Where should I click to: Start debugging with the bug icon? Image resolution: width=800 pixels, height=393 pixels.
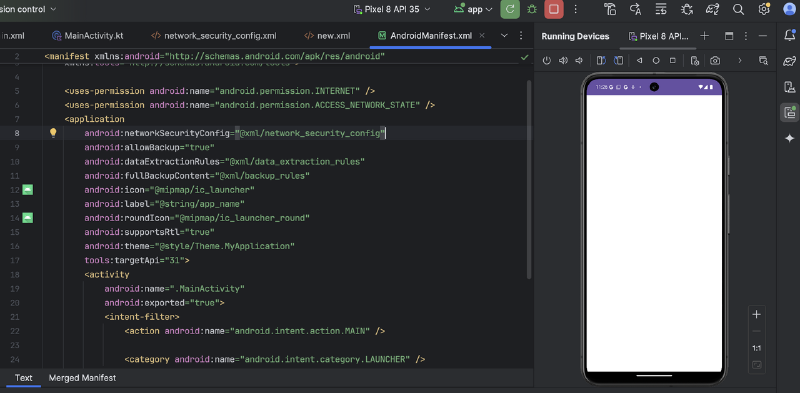[532, 9]
